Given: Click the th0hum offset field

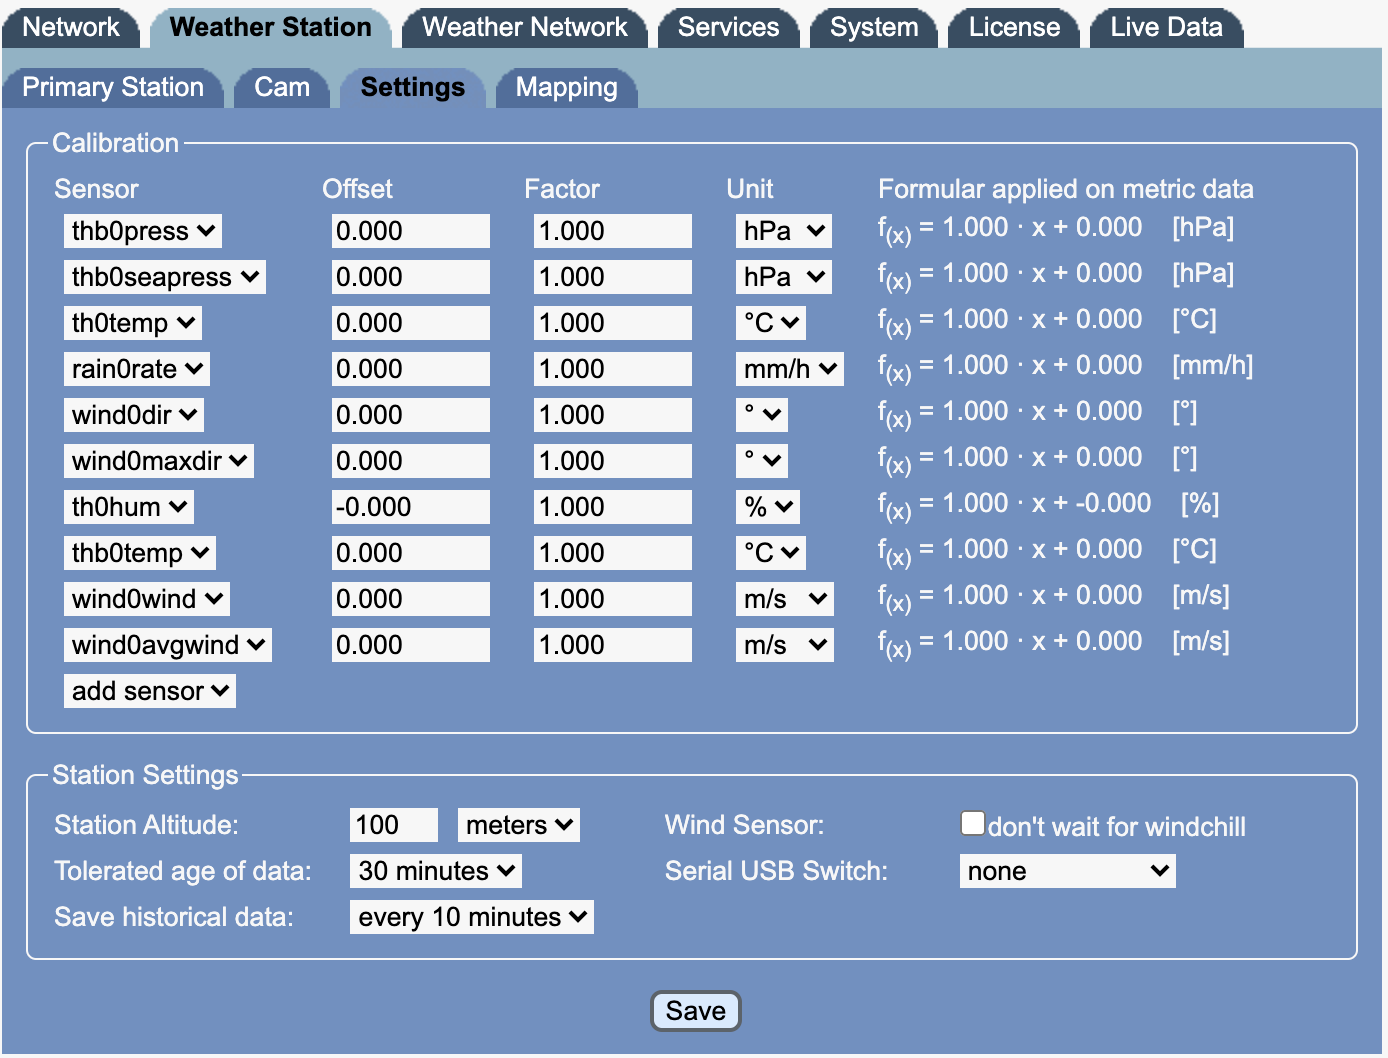Looking at the screenshot, I should tap(411, 507).
